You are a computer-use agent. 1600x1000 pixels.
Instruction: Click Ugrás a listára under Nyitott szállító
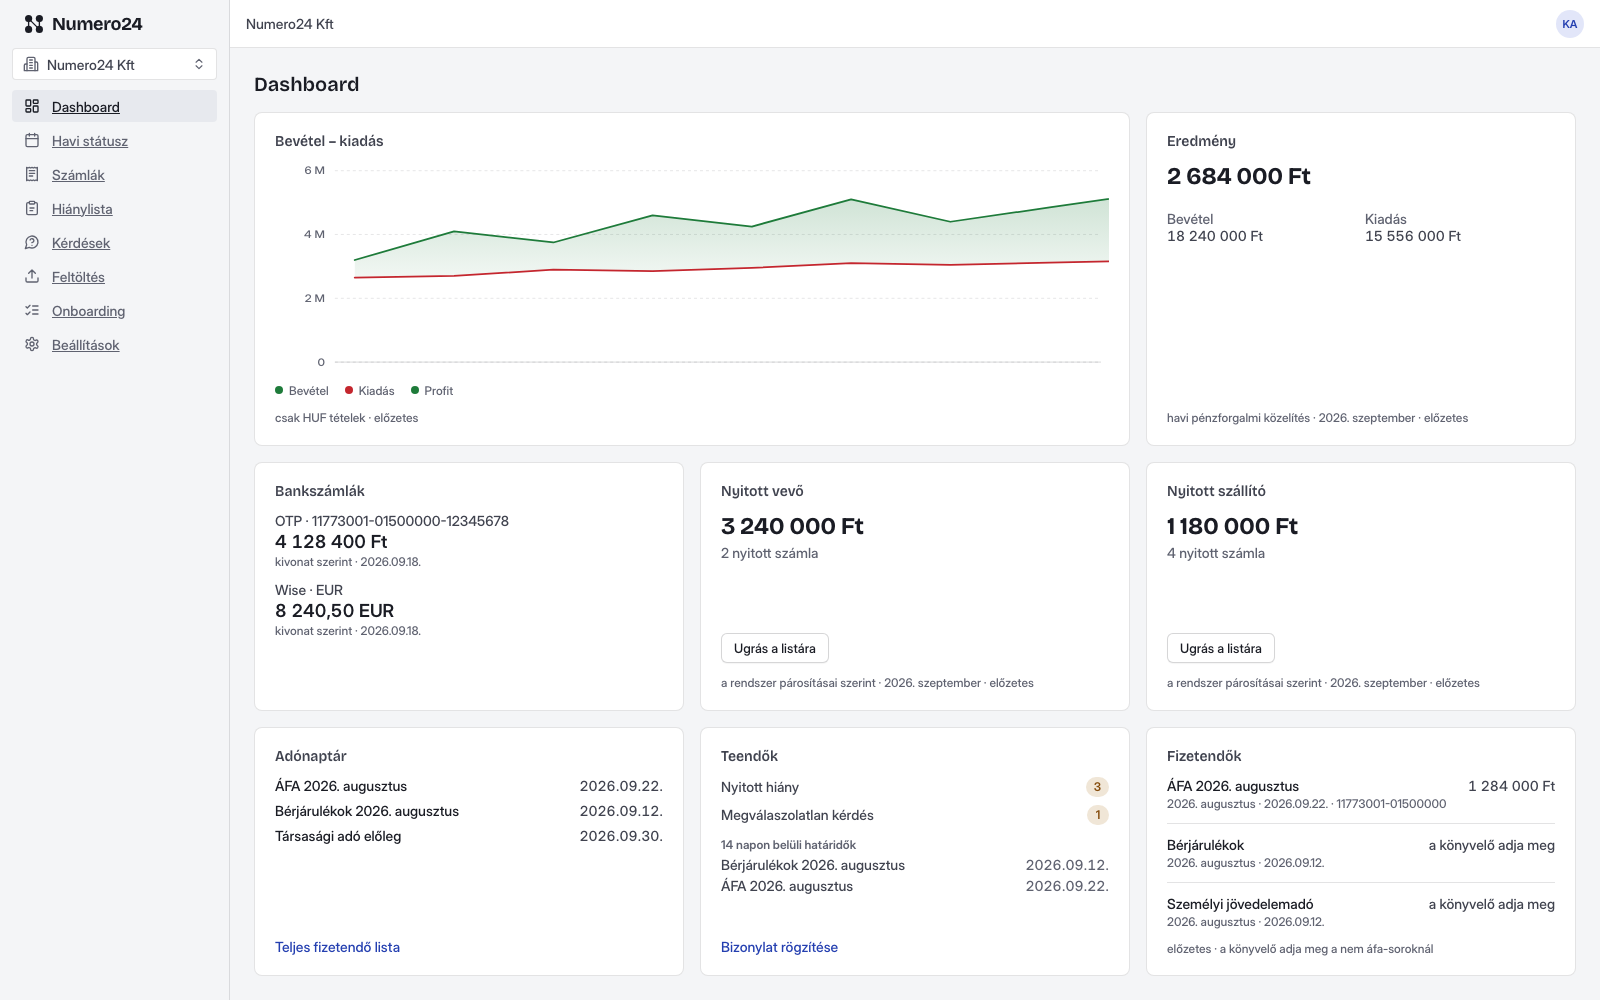coord(1221,648)
